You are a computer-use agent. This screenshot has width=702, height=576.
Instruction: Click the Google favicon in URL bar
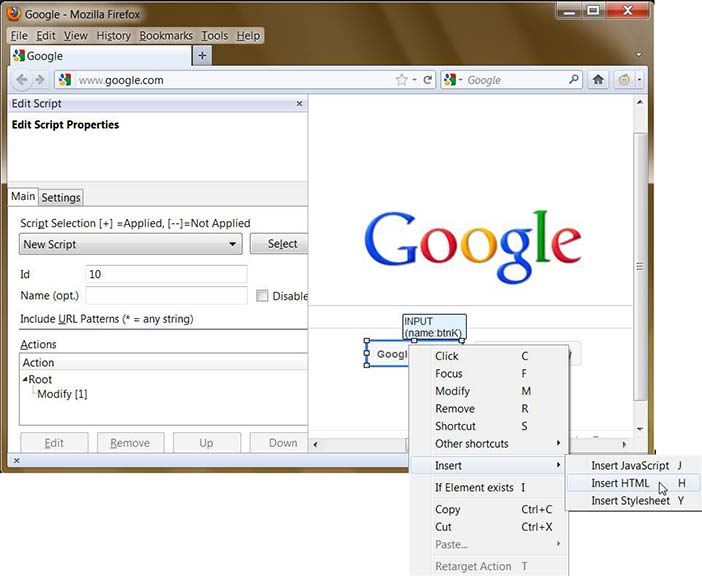pyautogui.click(x=65, y=80)
